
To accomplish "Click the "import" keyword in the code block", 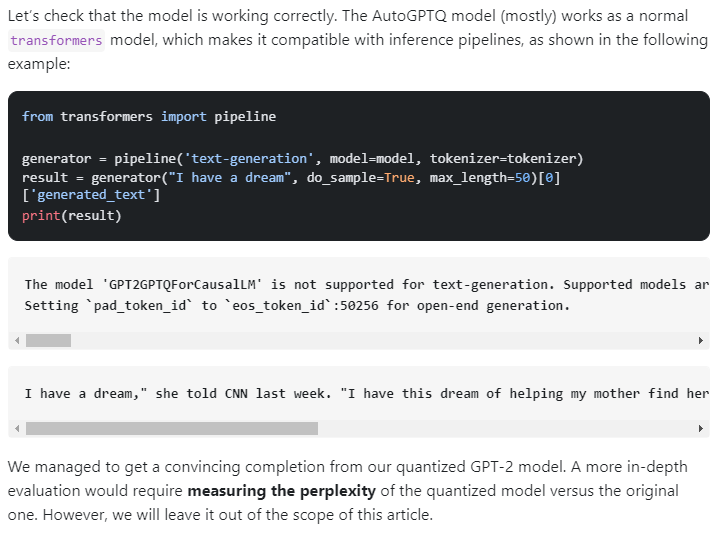I will pos(183,116).
